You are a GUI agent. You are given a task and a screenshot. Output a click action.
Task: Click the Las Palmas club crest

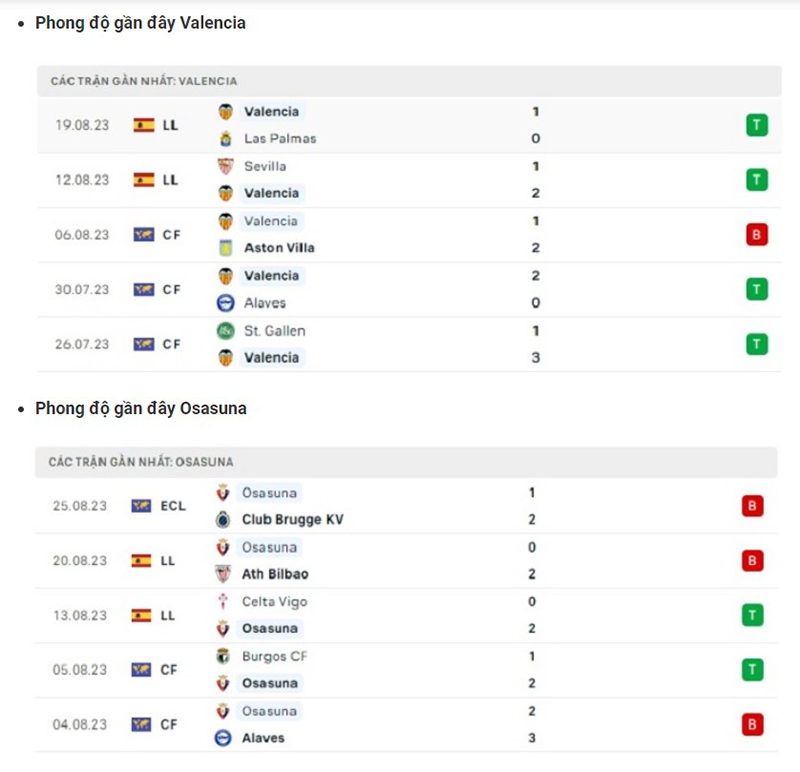click(226, 139)
